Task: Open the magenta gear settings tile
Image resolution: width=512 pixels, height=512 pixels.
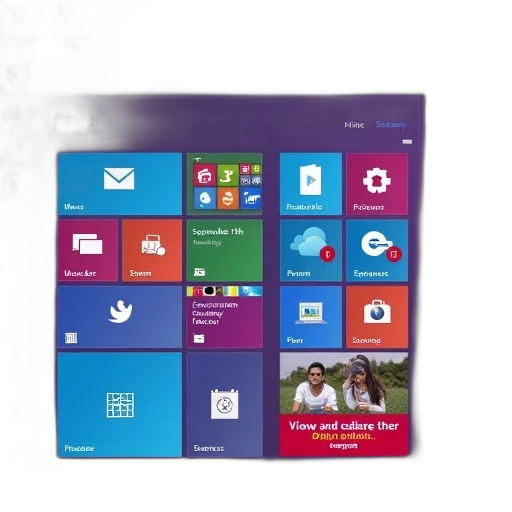Action: pyautogui.click(x=377, y=184)
